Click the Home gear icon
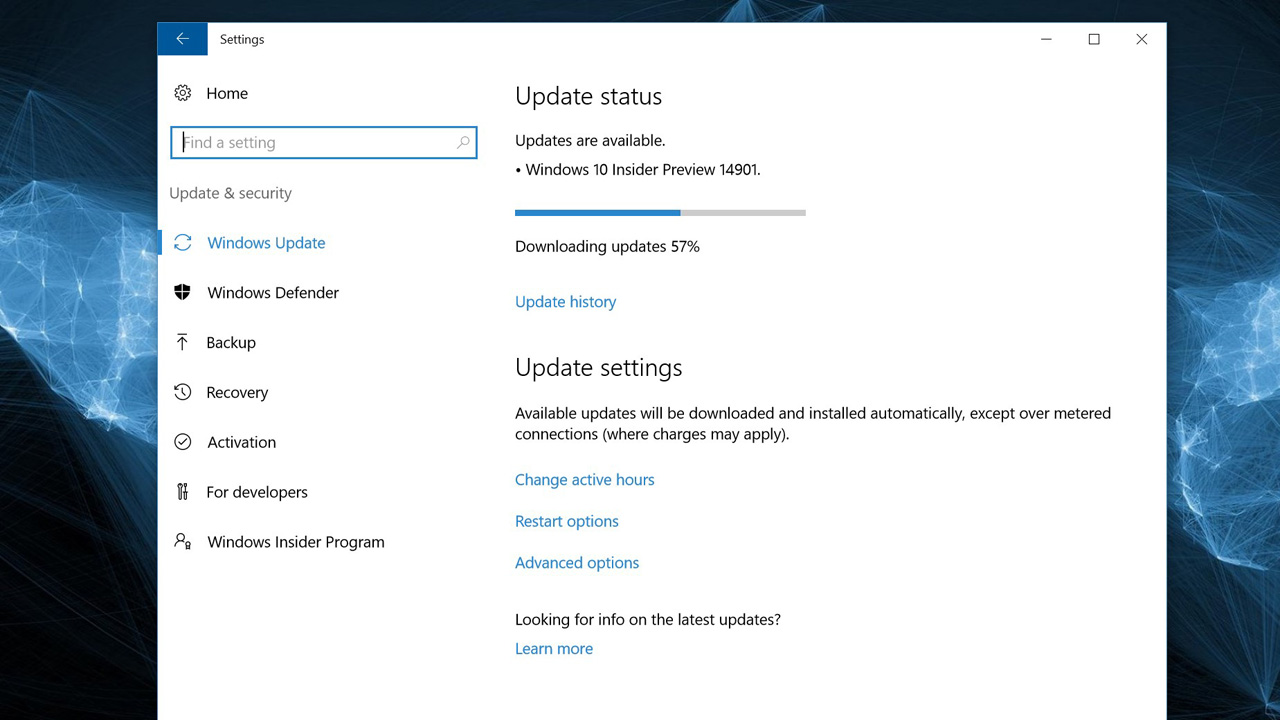 [183, 92]
